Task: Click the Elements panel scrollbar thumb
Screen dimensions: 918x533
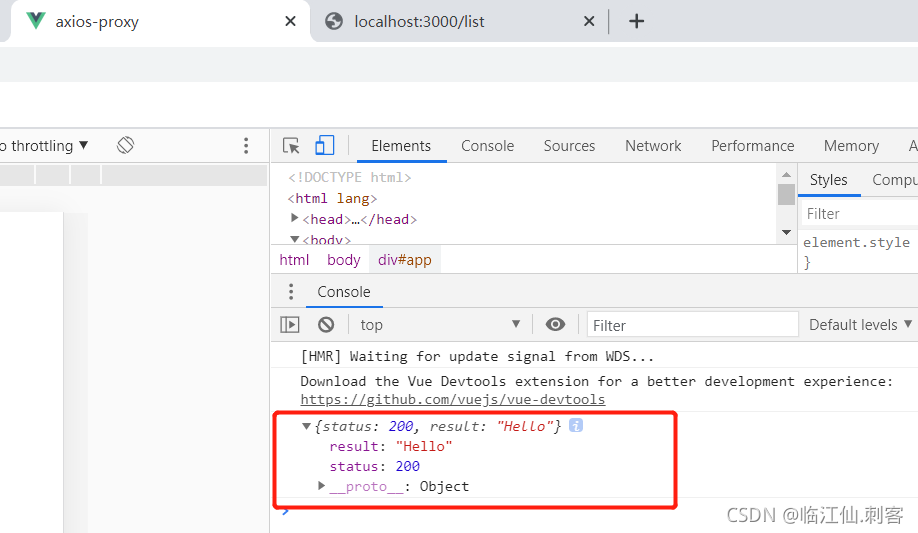Action: 786,194
